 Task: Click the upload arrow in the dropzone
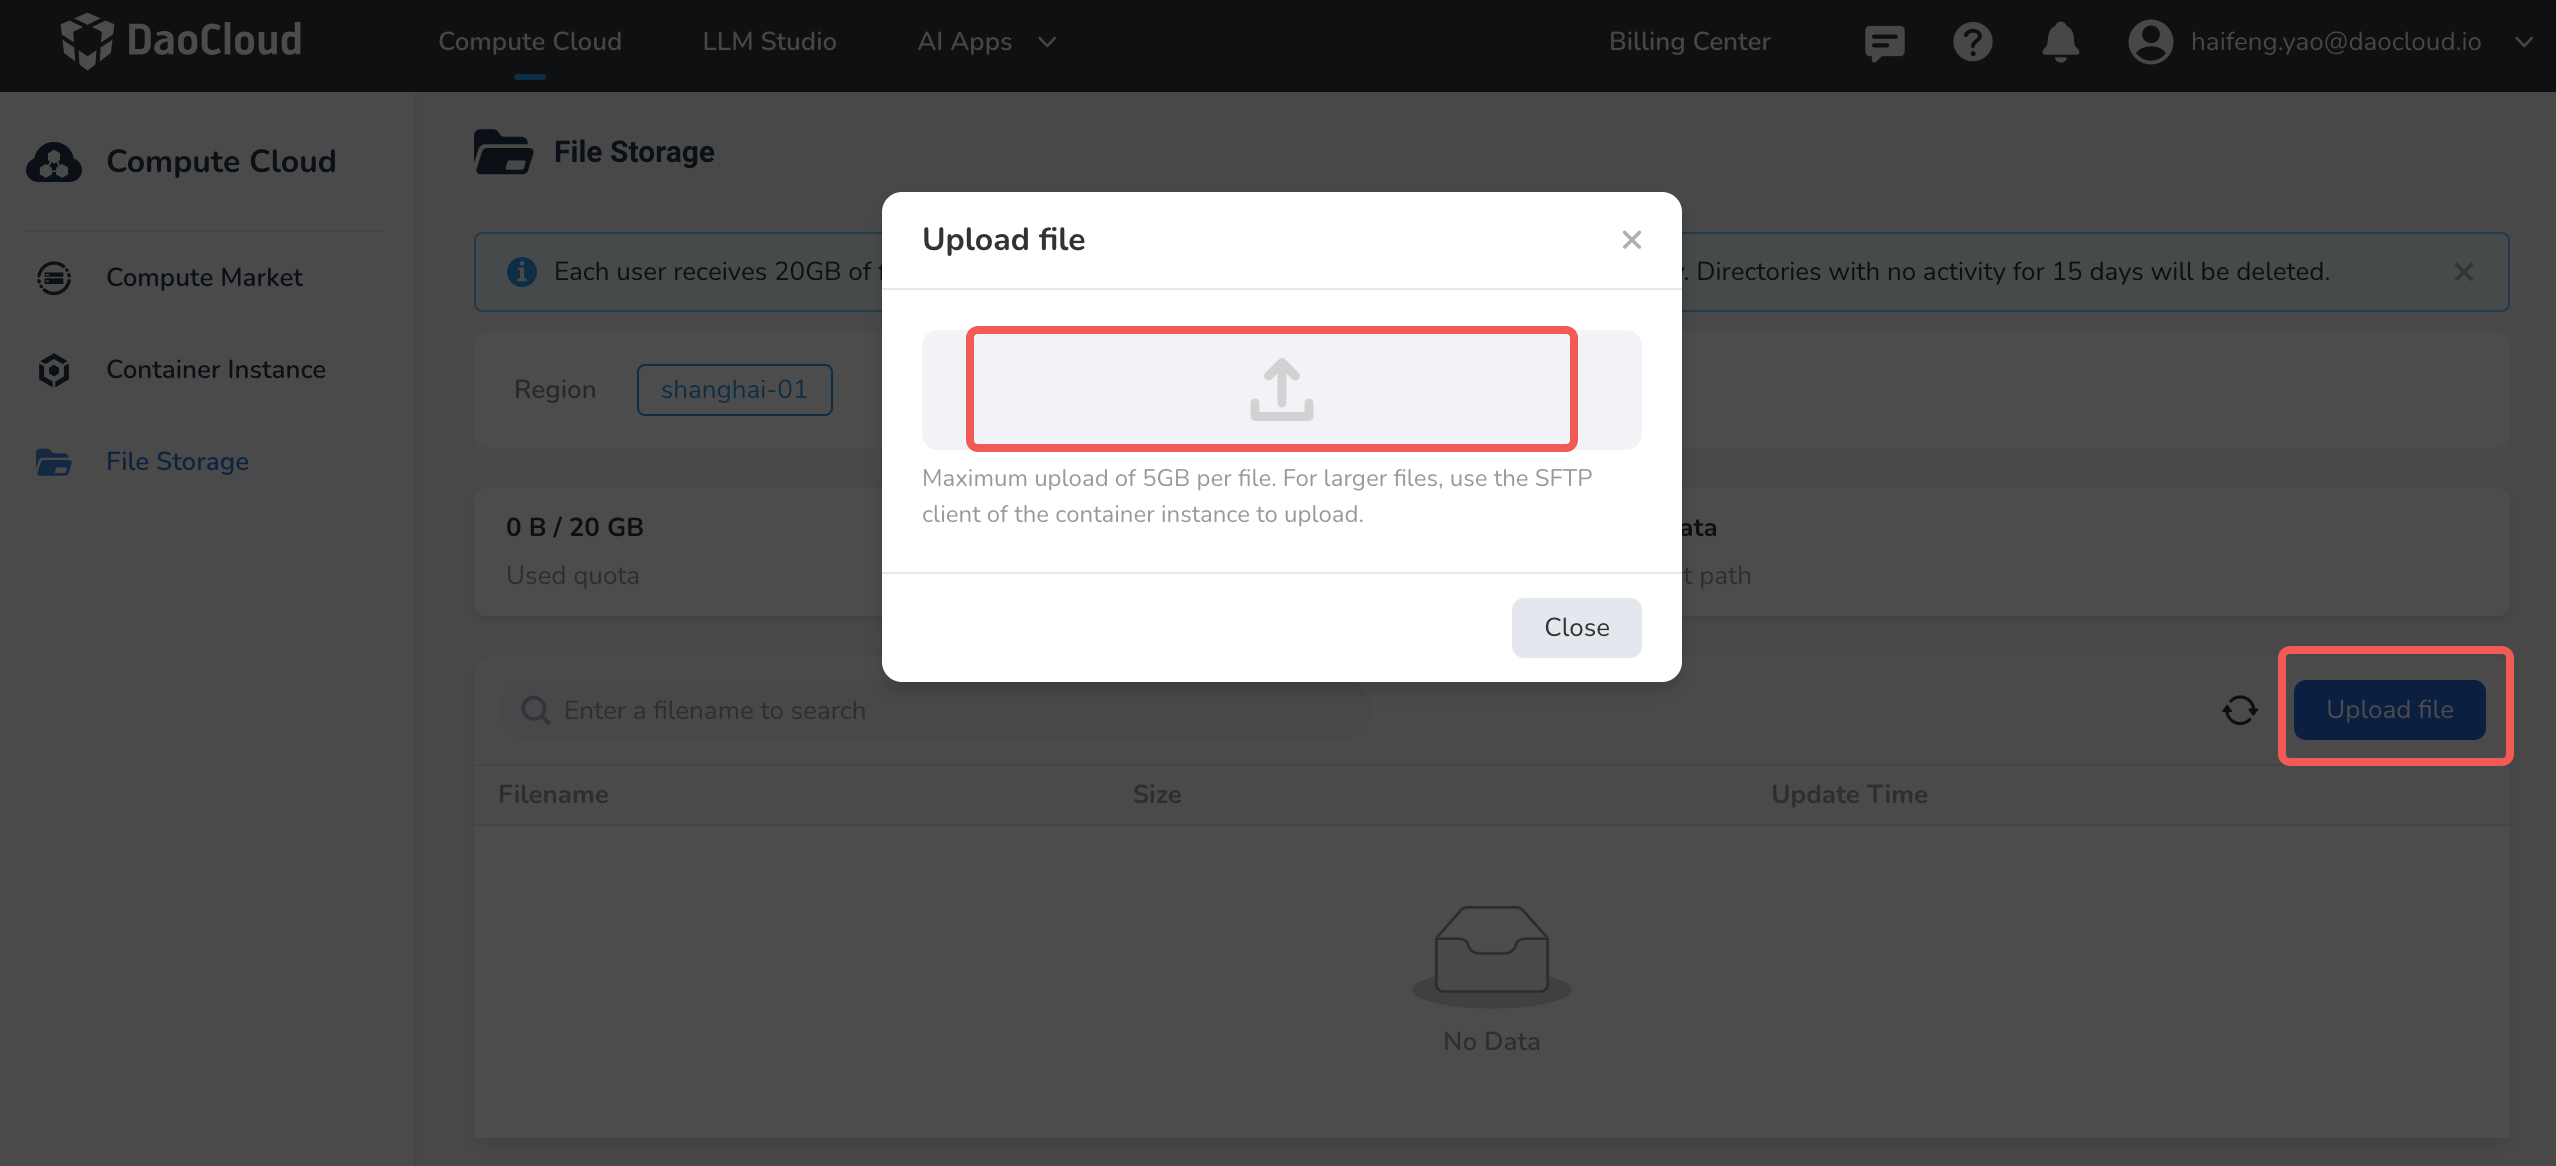coord(1280,389)
